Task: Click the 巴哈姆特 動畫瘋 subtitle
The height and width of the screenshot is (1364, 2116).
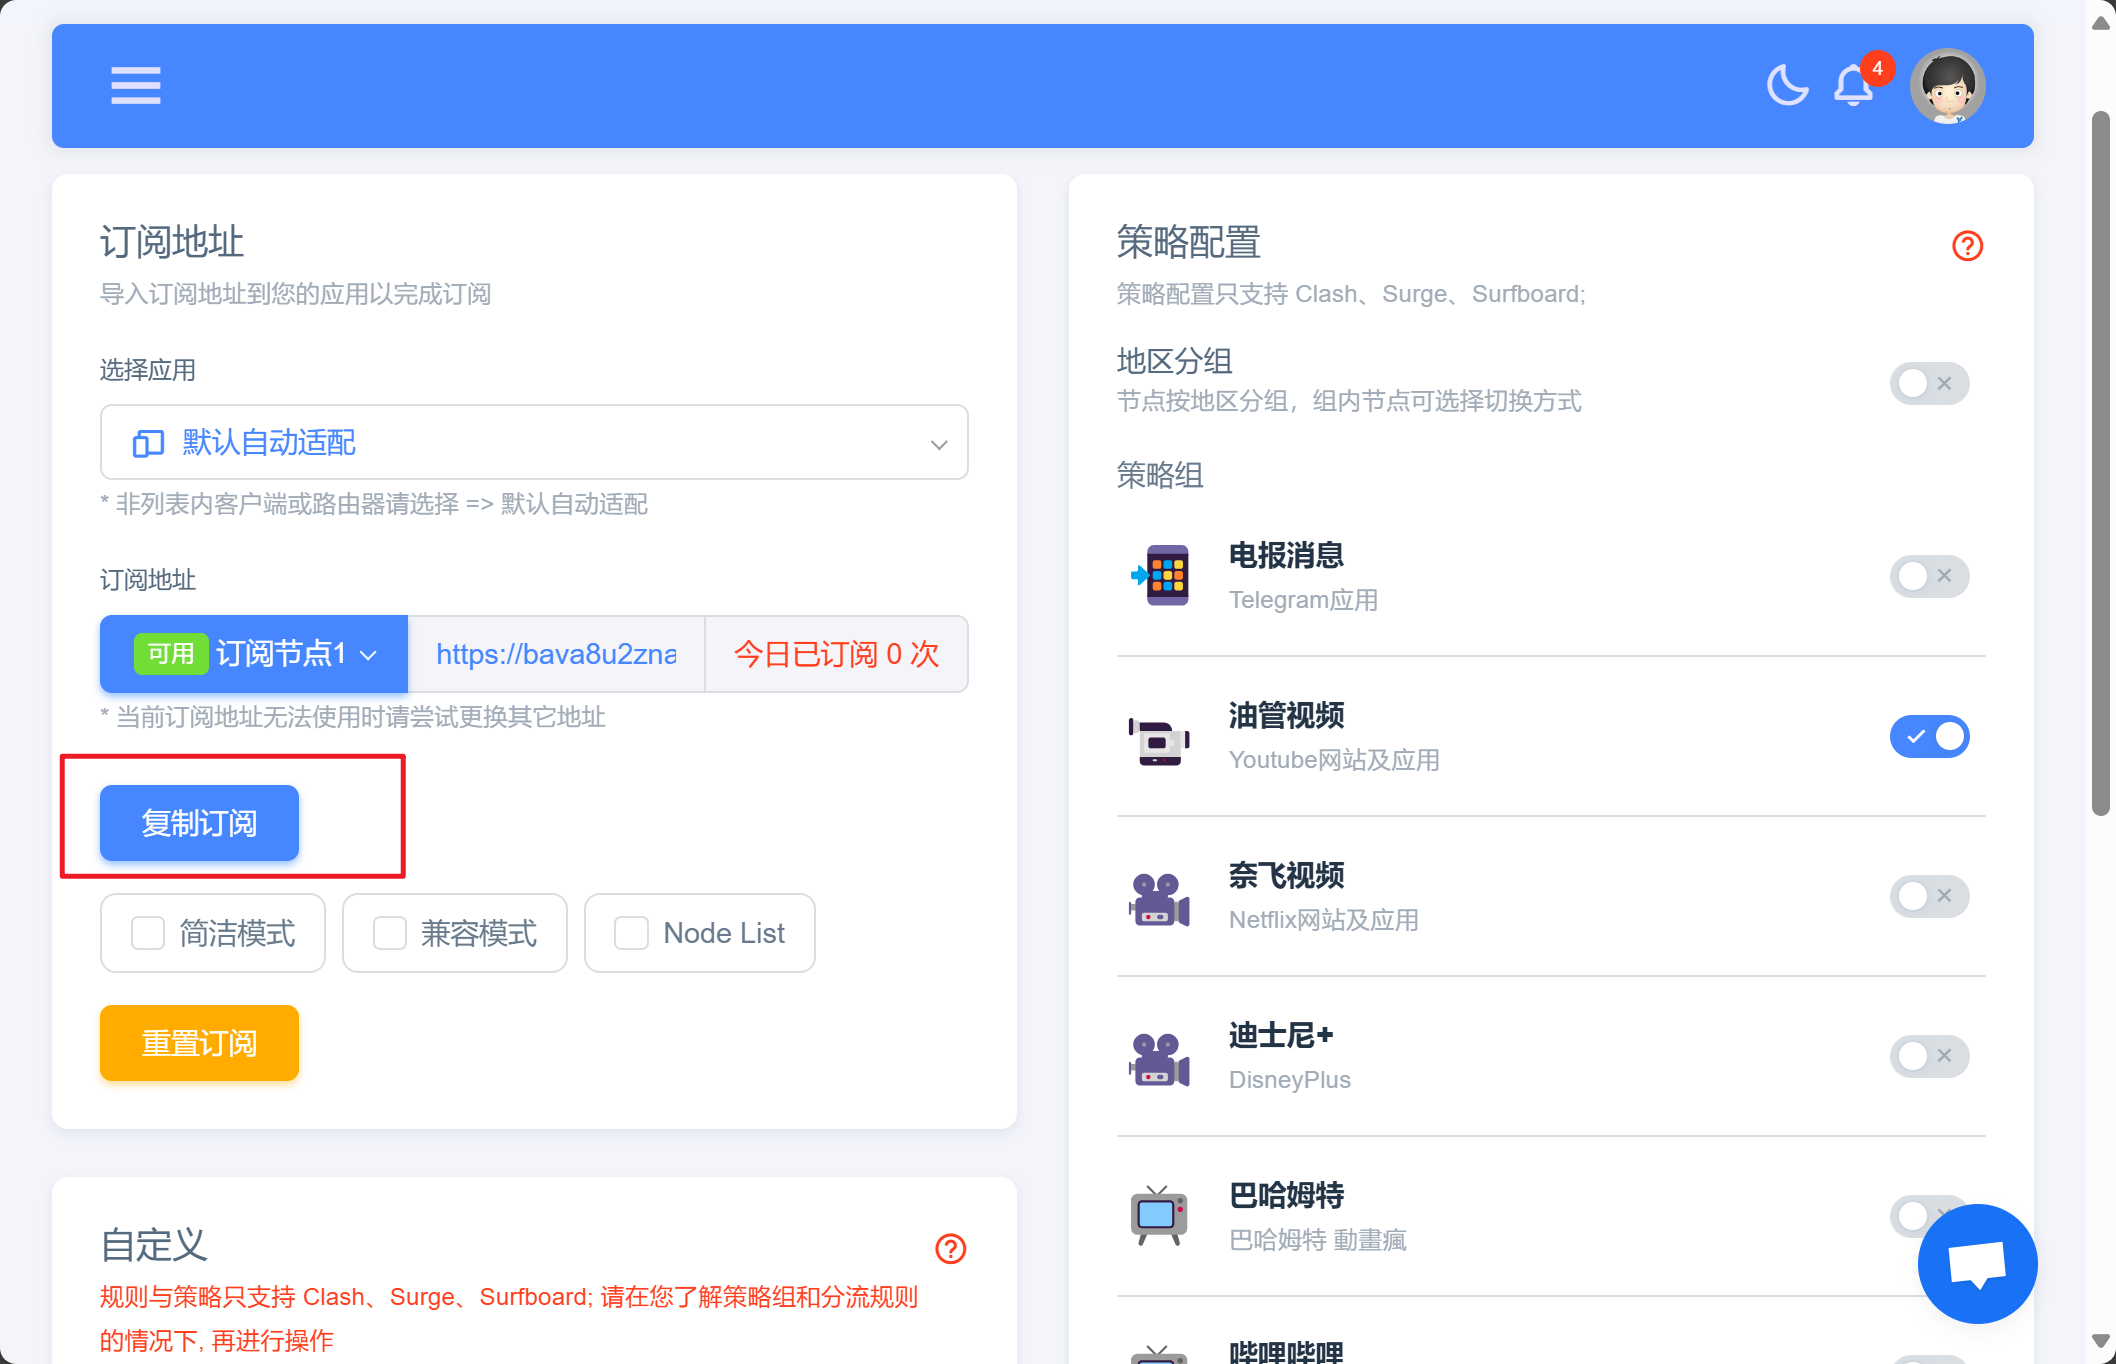Action: pyautogui.click(x=1318, y=1240)
